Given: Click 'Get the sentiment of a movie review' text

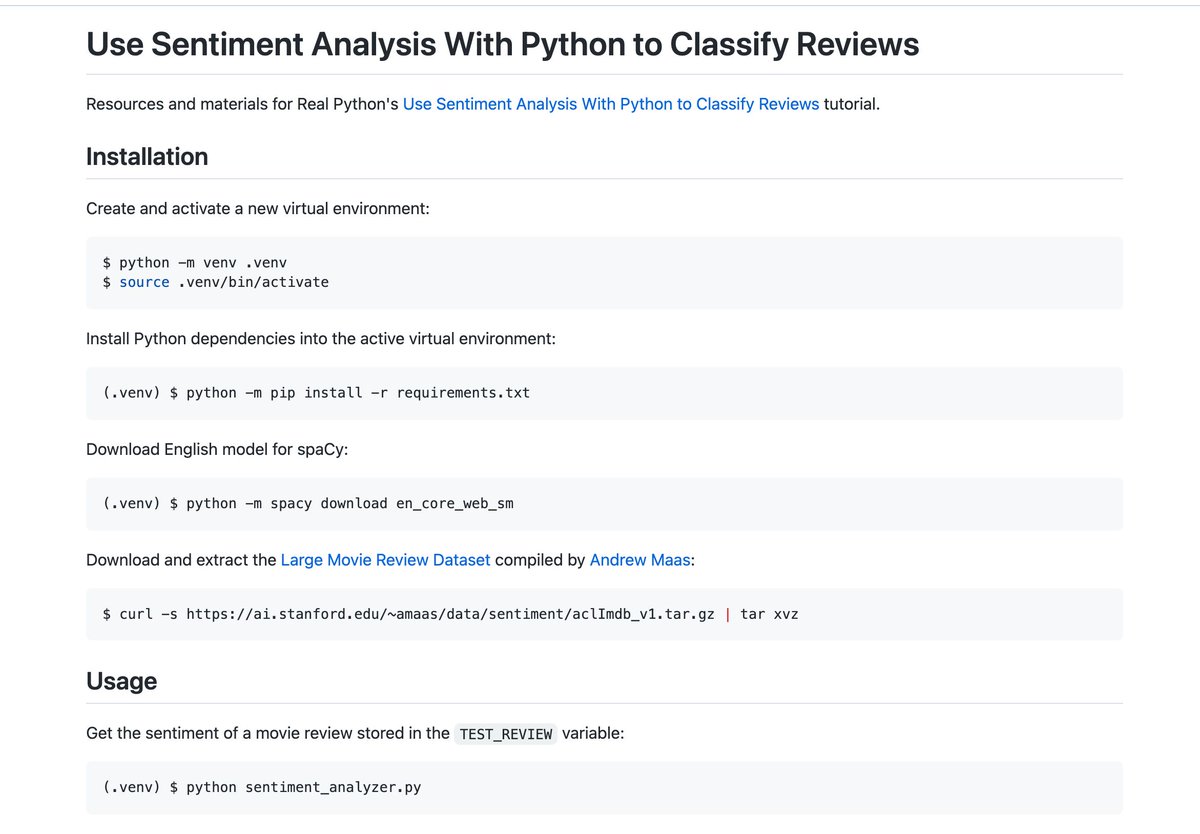Looking at the screenshot, I should point(268,733).
